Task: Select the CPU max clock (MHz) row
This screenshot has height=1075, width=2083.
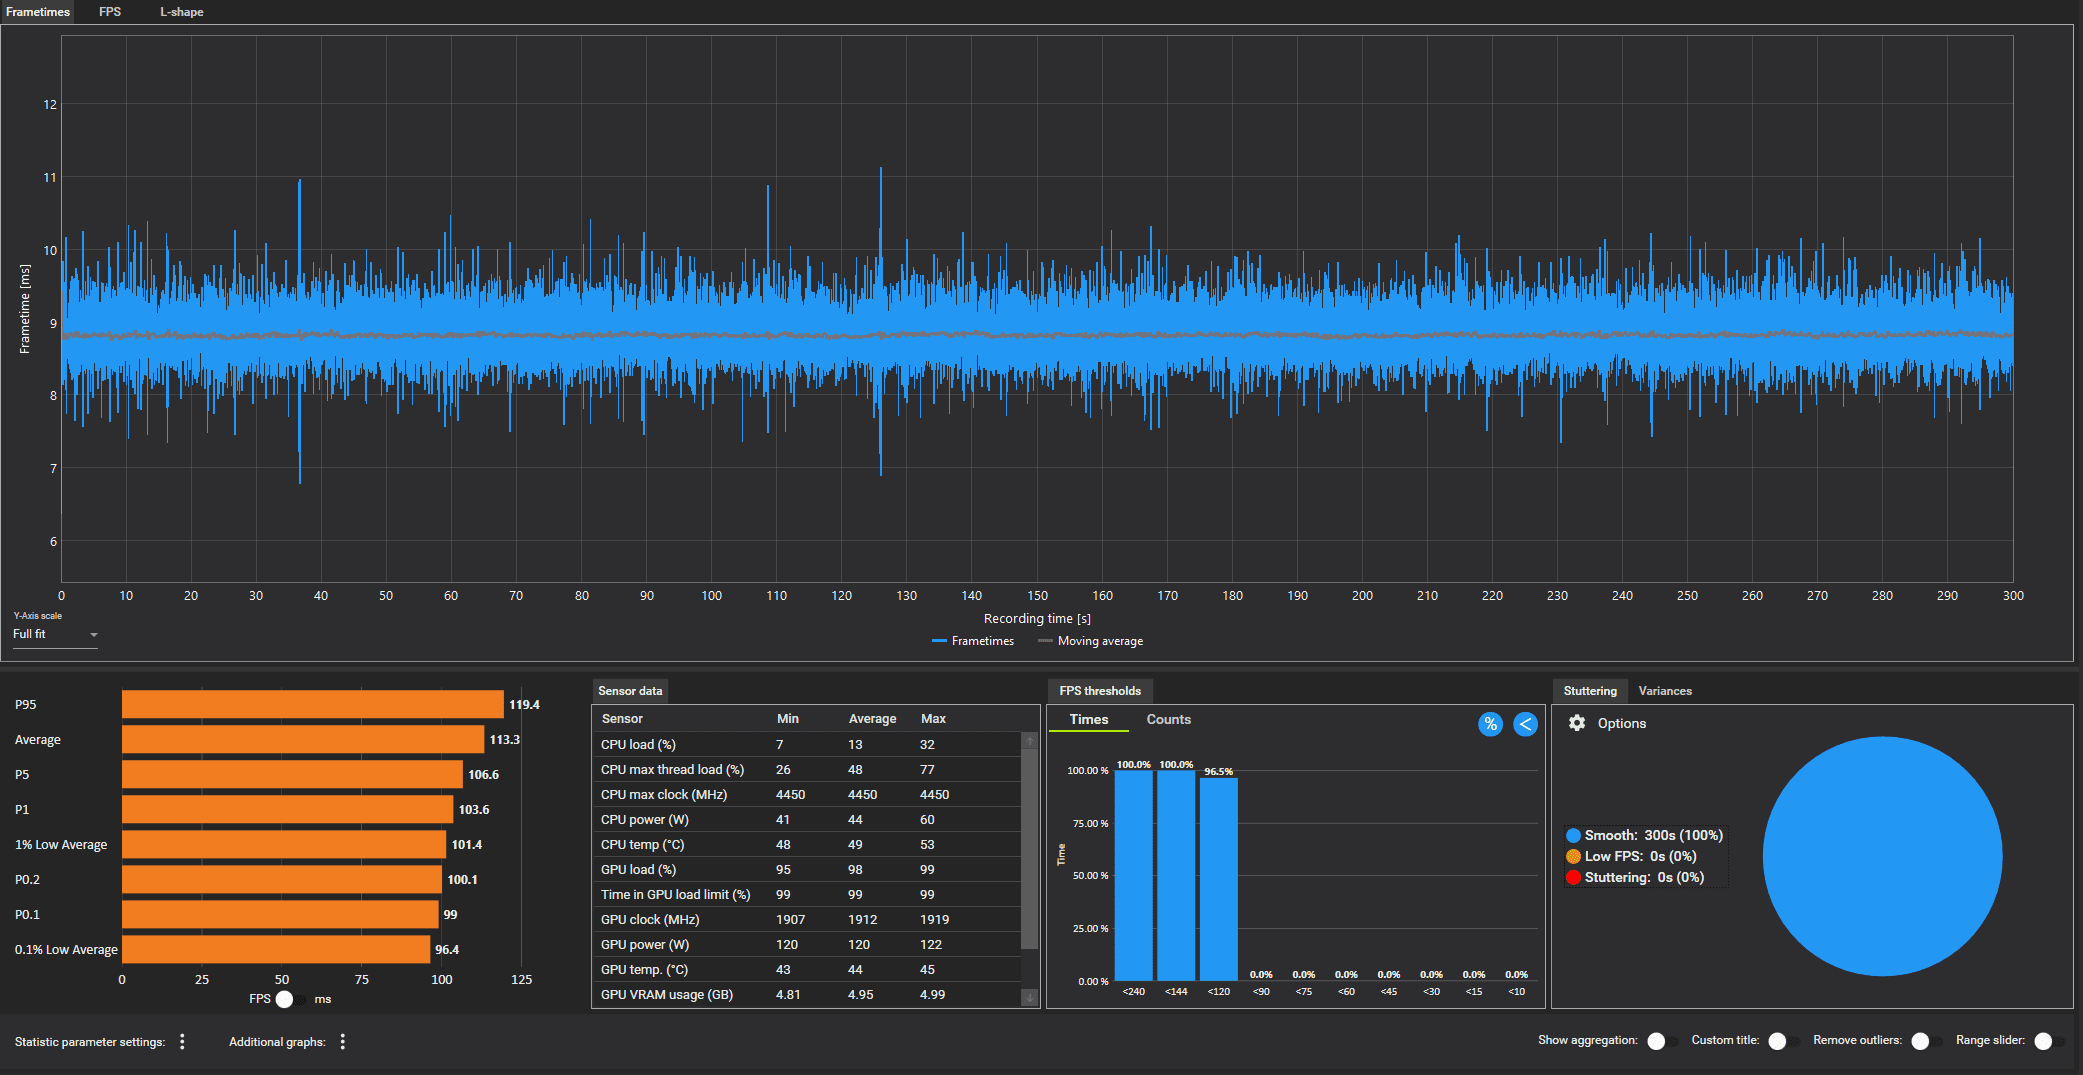Action: [807, 795]
